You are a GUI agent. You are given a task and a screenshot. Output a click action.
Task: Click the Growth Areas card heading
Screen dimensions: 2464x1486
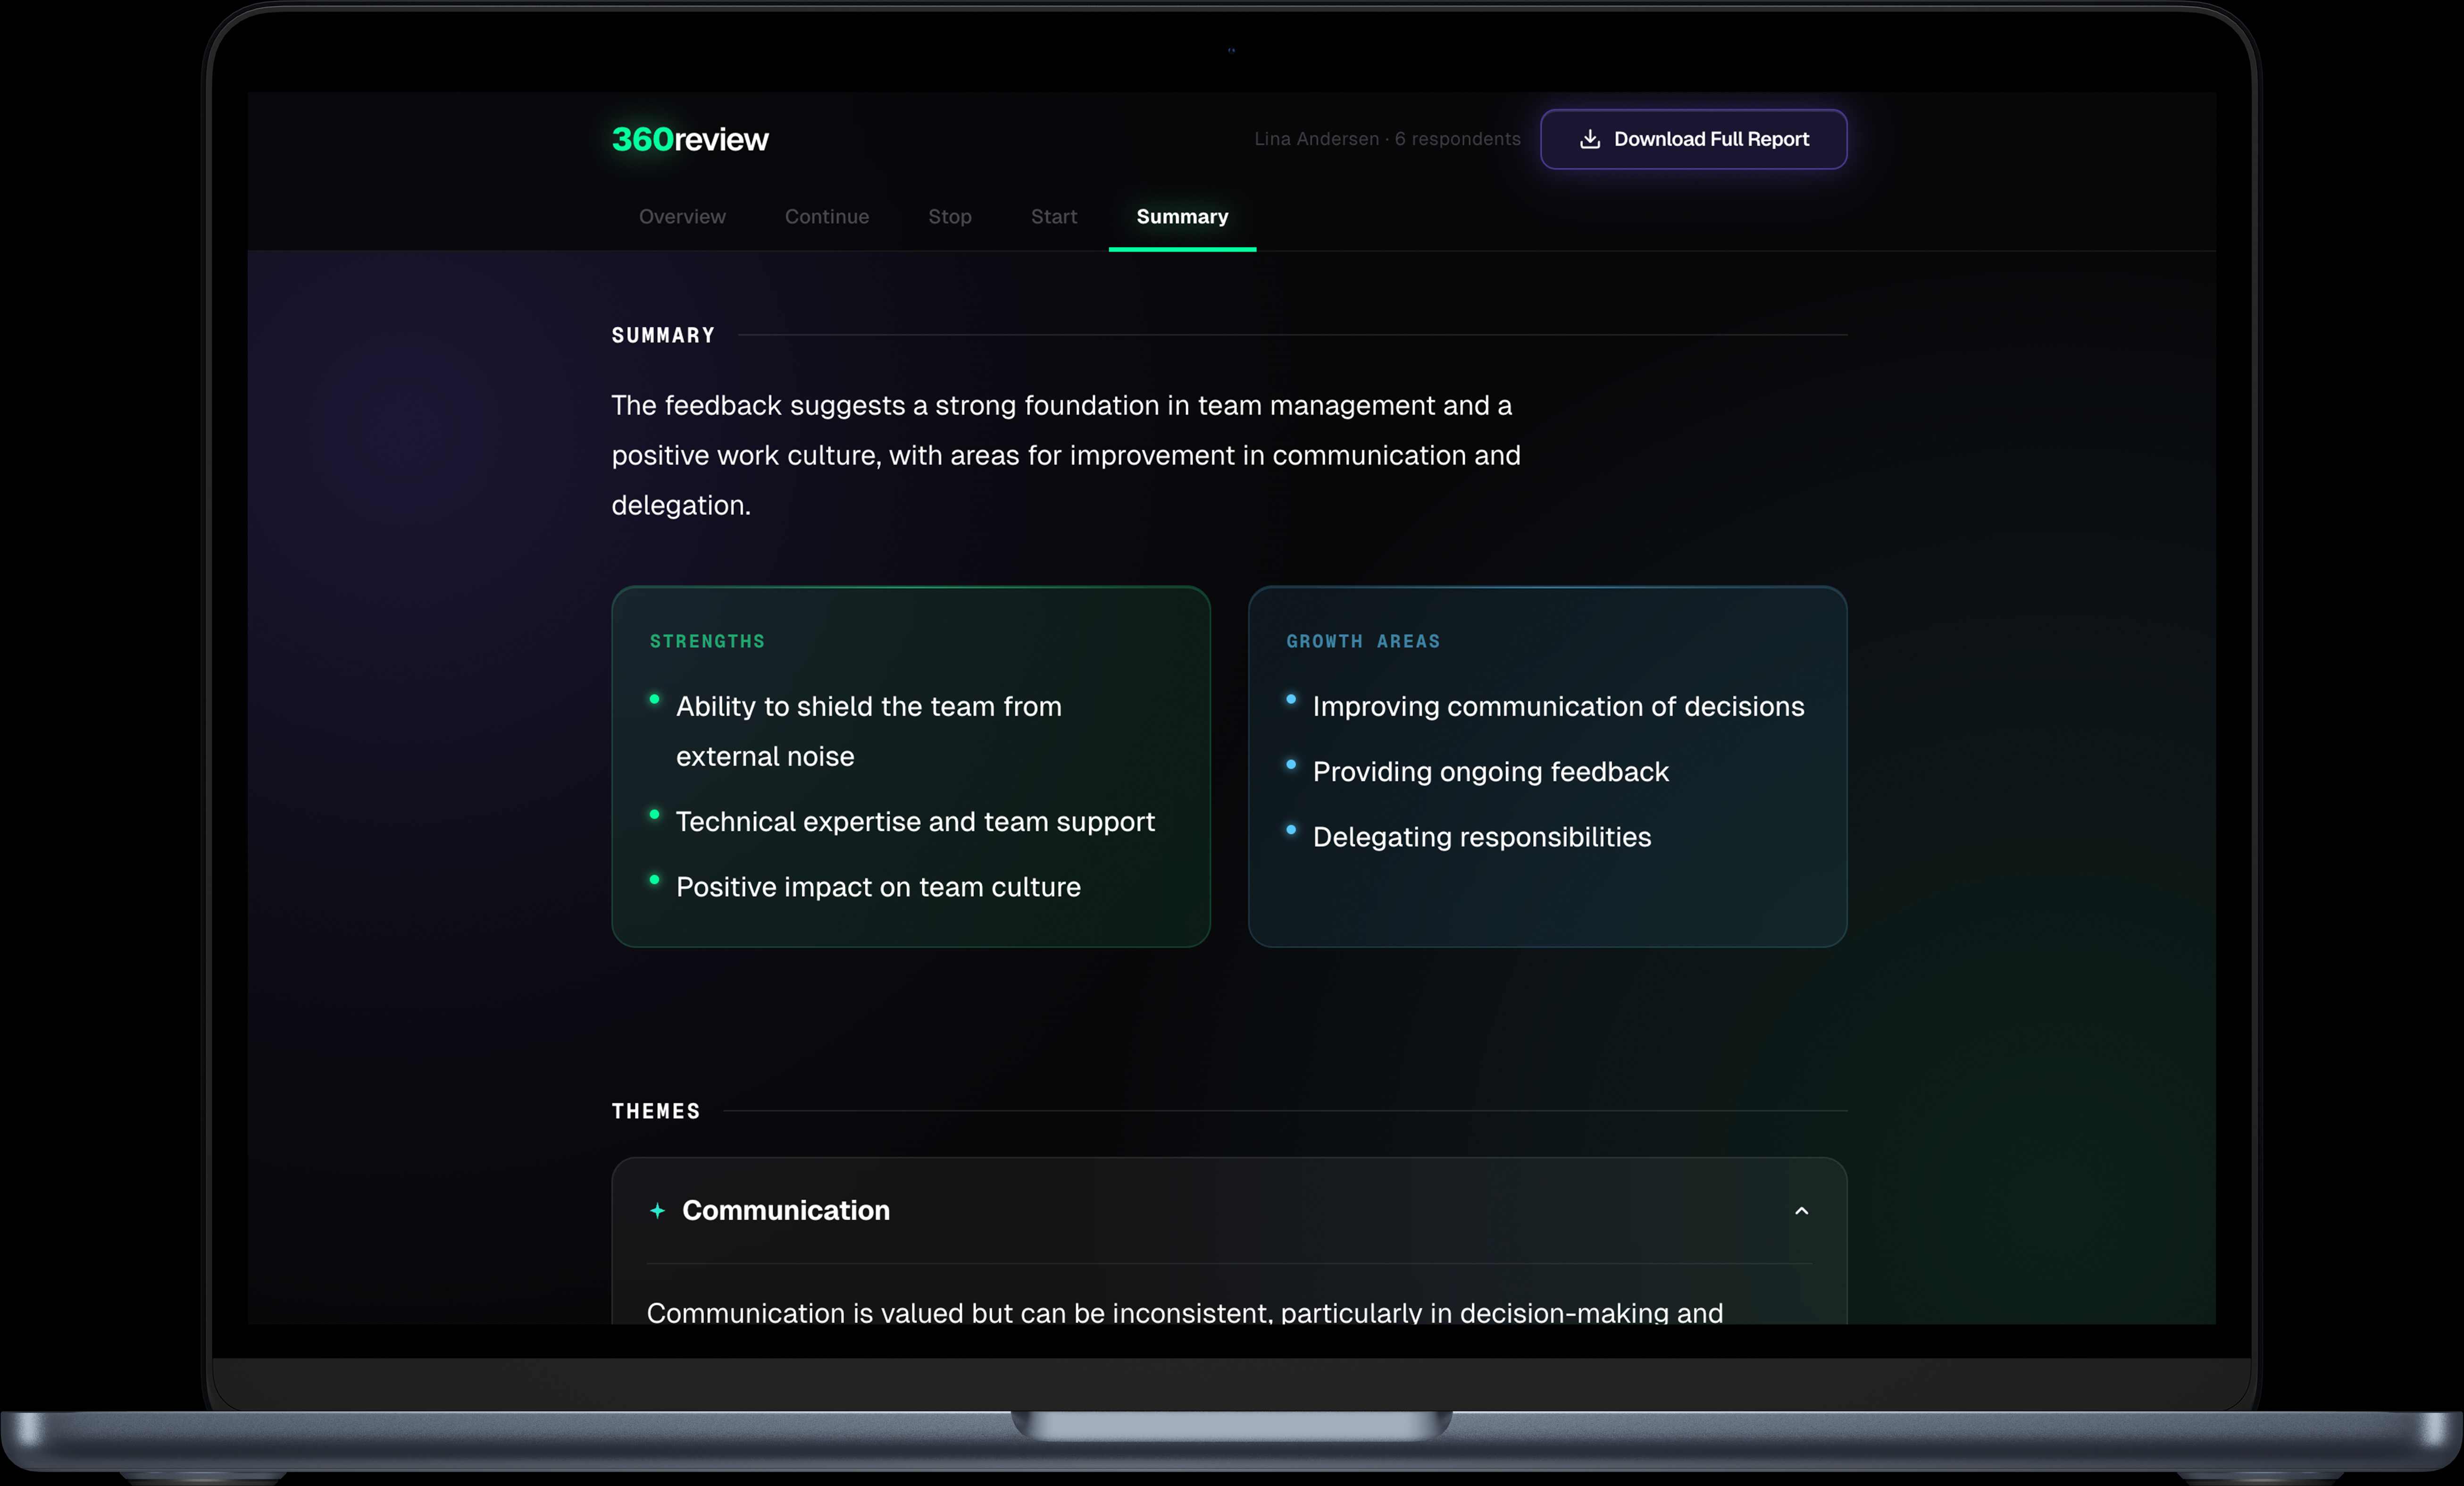coord(1362,641)
